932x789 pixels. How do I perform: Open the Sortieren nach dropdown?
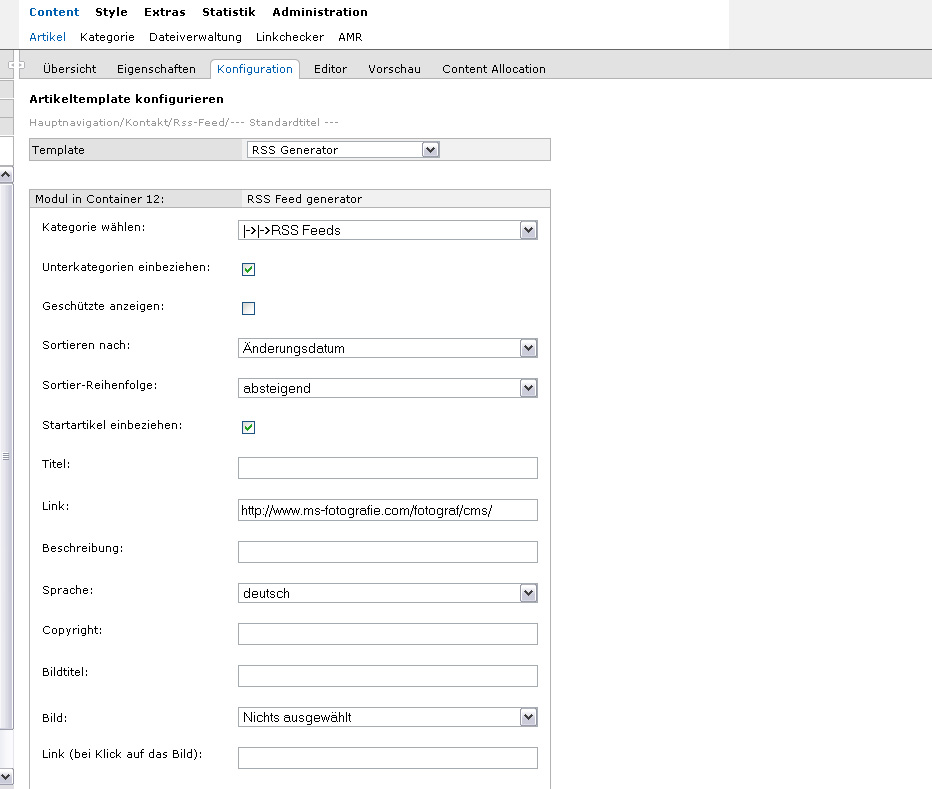(388, 349)
